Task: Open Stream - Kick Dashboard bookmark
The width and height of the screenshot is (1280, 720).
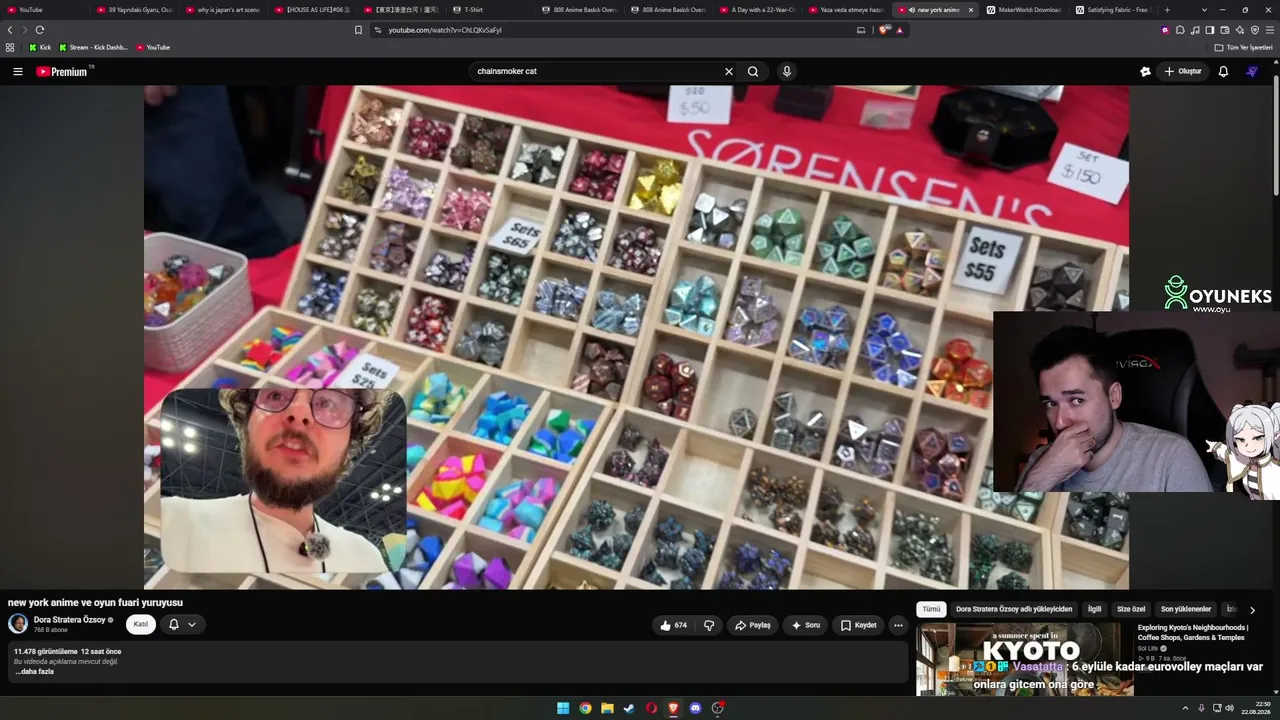Action: click(93, 47)
